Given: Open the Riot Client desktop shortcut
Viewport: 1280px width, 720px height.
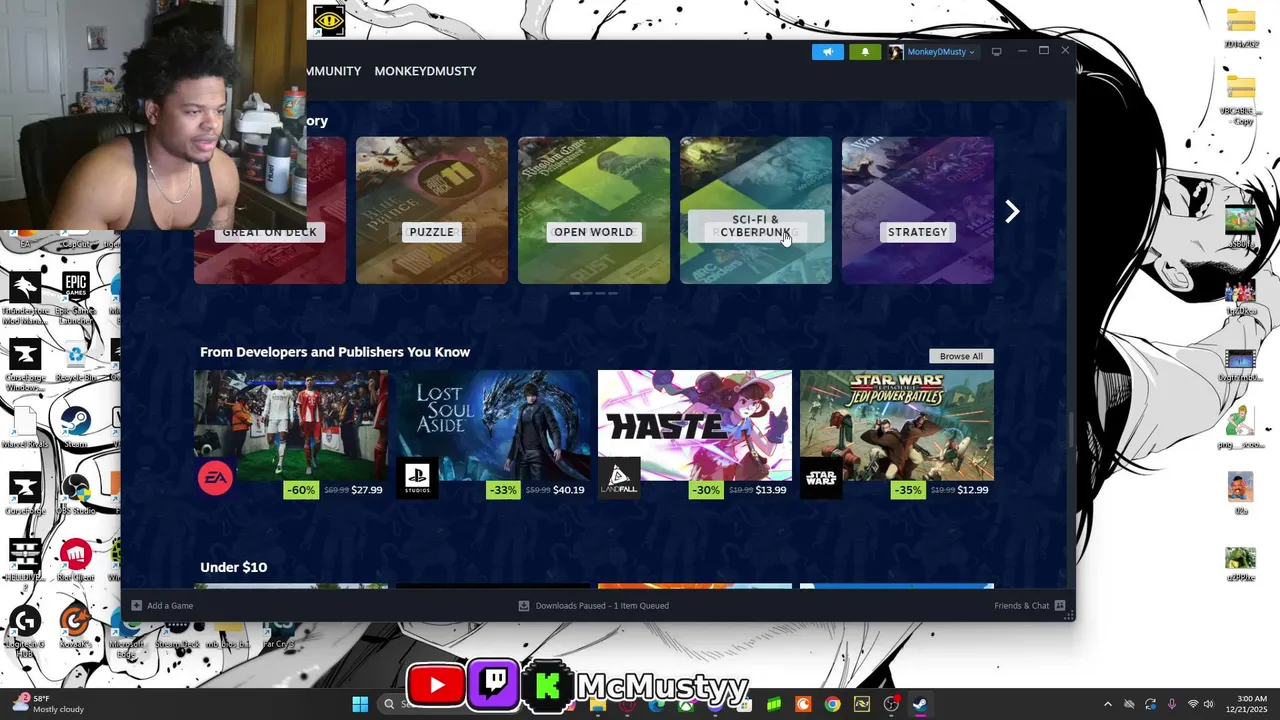Looking at the screenshot, I should (x=76, y=560).
